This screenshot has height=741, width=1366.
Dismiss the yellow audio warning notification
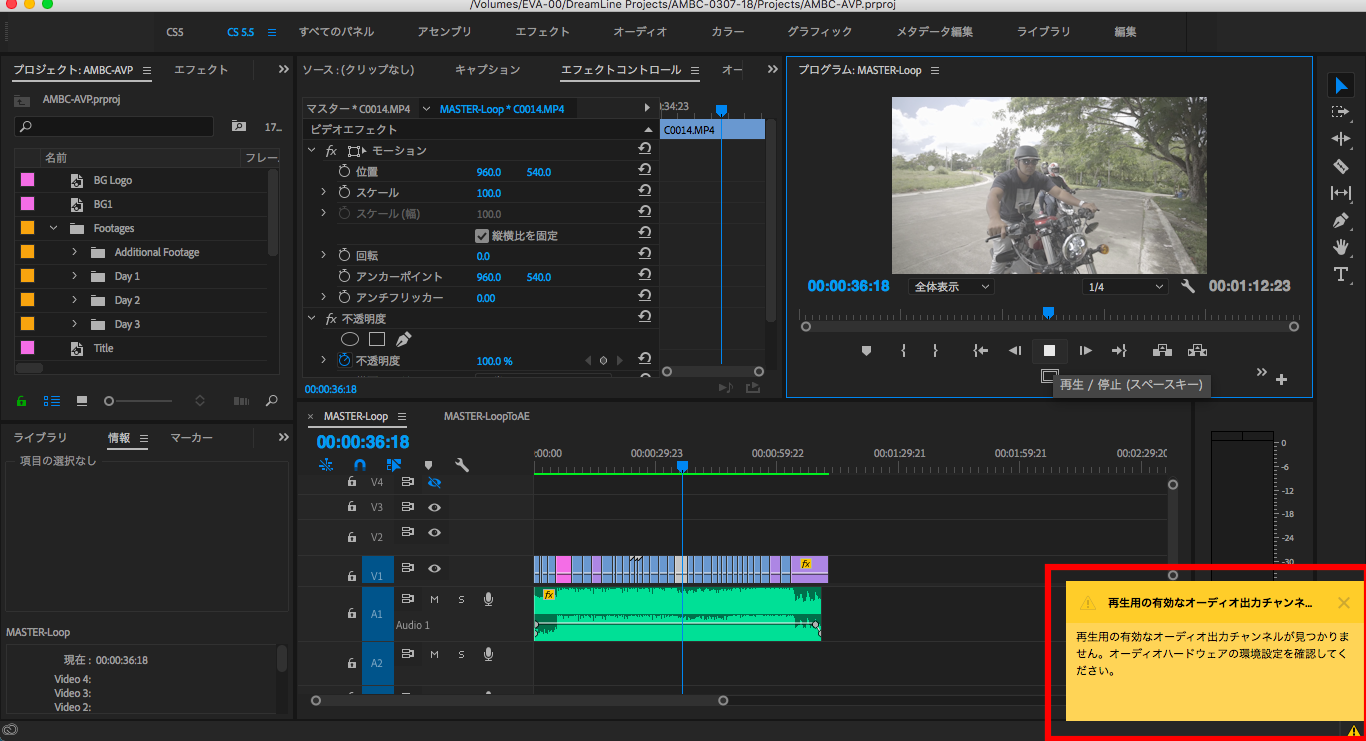point(1343,603)
